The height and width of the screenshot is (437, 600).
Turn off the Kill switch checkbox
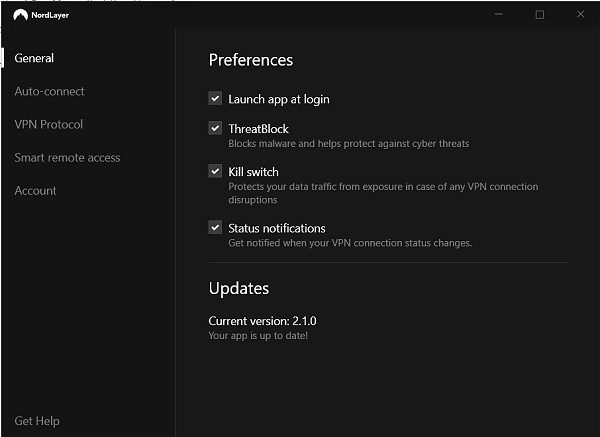[x=215, y=171]
